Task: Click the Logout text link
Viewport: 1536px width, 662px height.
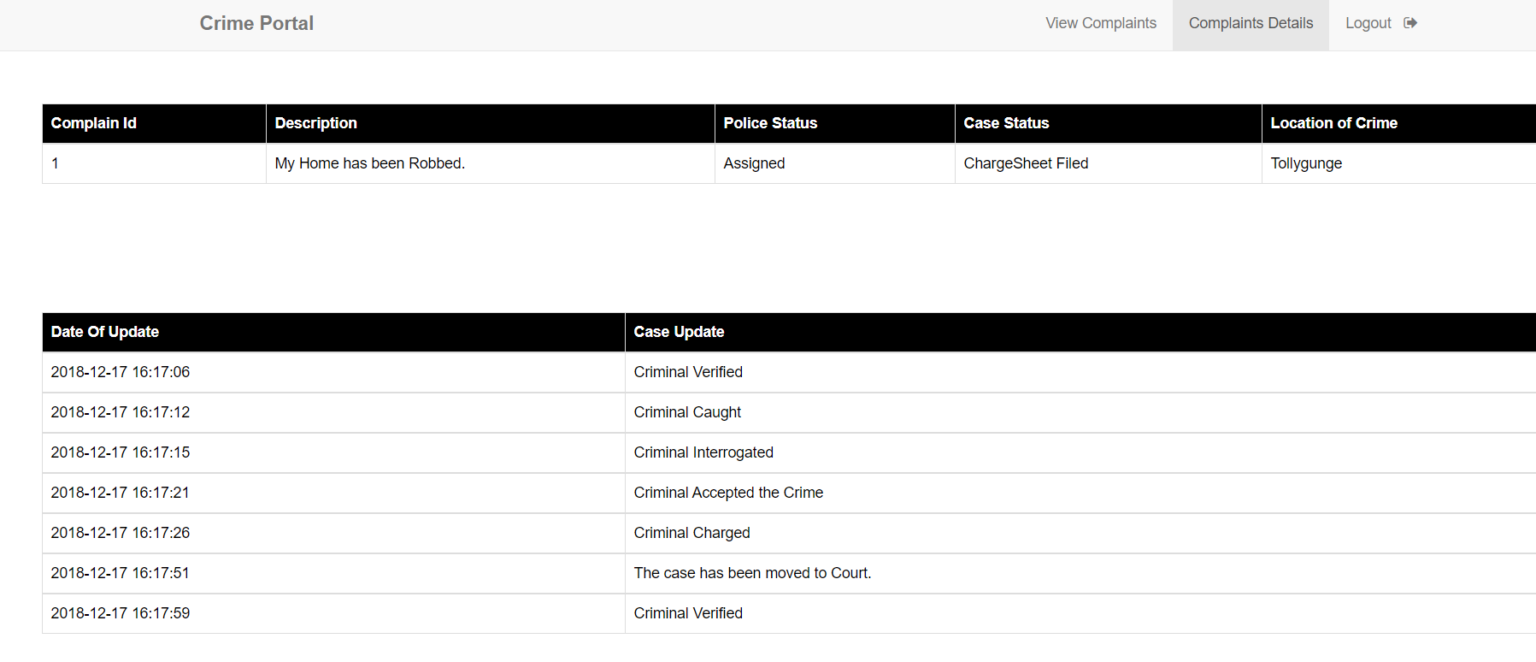Action: pyautogui.click(x=1367, y=23)
